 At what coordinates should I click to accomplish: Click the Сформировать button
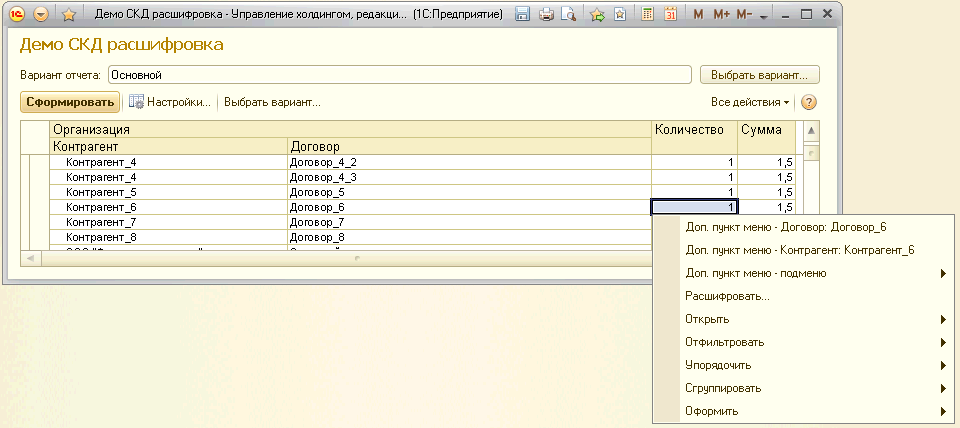point(70,102)
